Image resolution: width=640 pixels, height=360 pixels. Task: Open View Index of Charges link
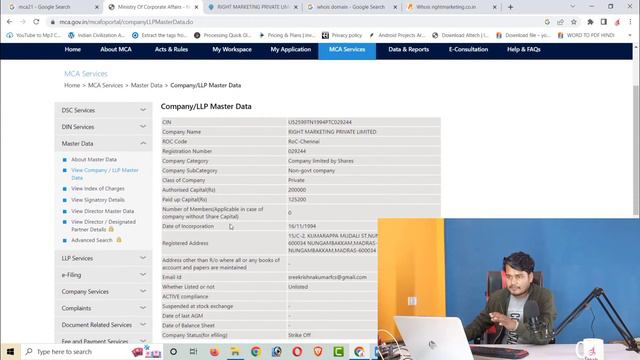point(98,189)
